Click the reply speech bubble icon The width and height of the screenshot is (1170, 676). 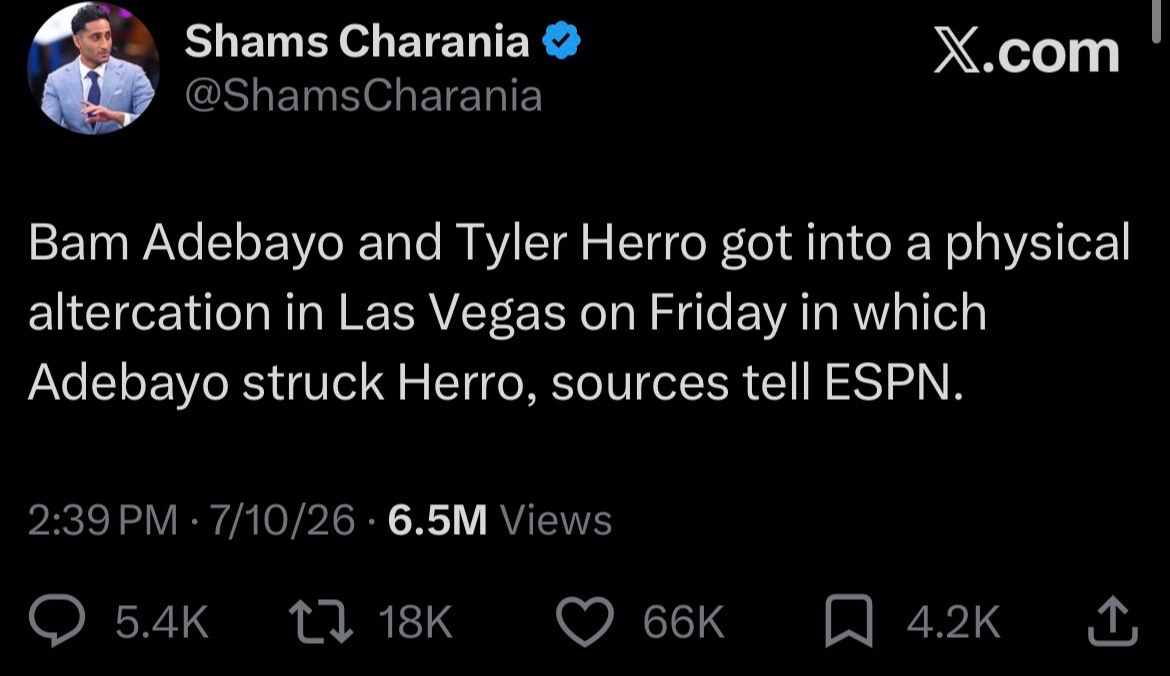(57, 621)
